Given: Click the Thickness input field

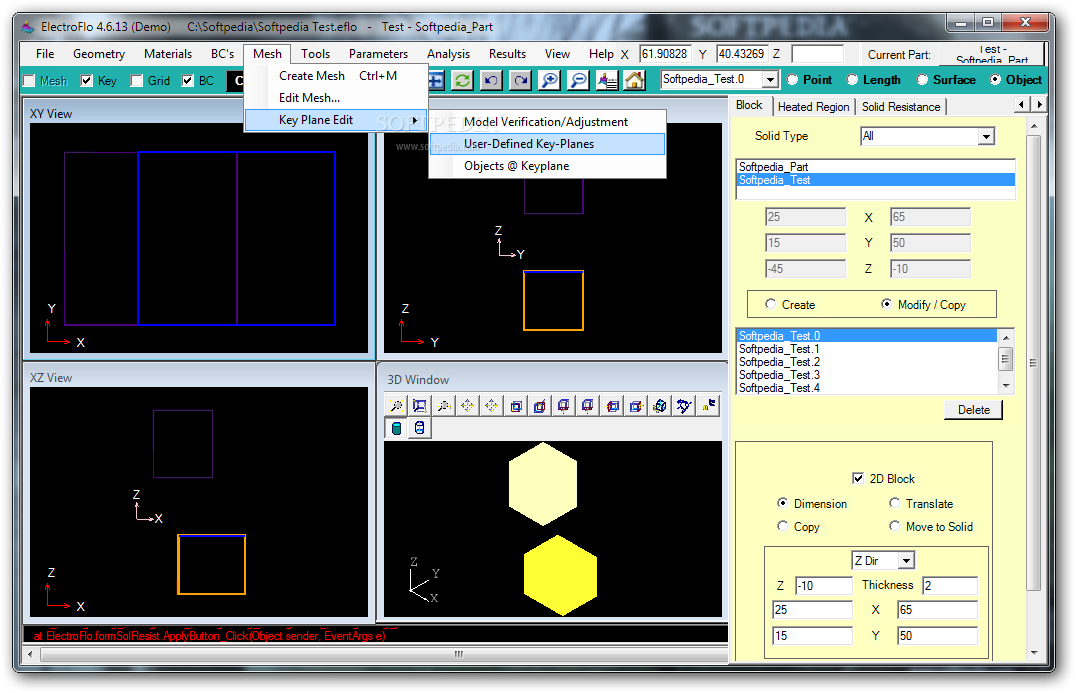Looking at the screenshot, I should 950,585.
